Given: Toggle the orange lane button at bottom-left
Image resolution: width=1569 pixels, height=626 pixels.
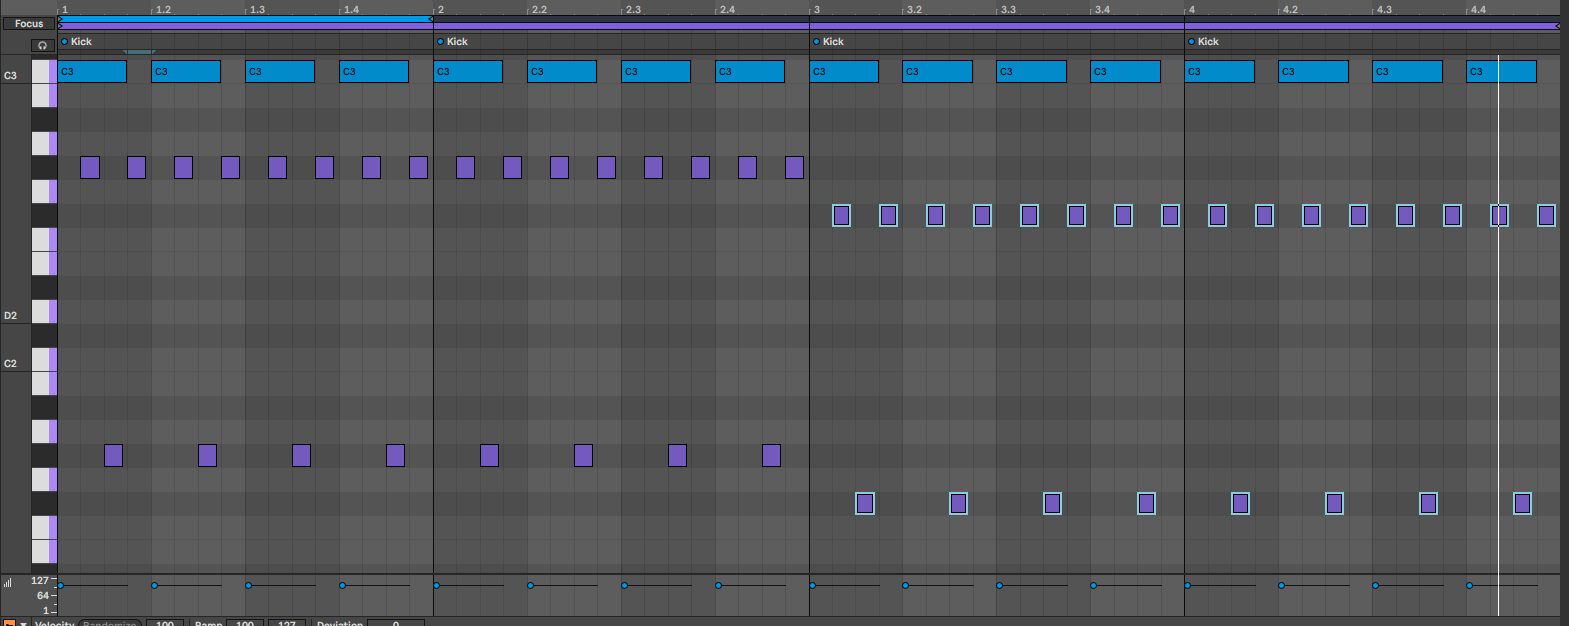Looking at the screenshot, I should click(9, 622).
